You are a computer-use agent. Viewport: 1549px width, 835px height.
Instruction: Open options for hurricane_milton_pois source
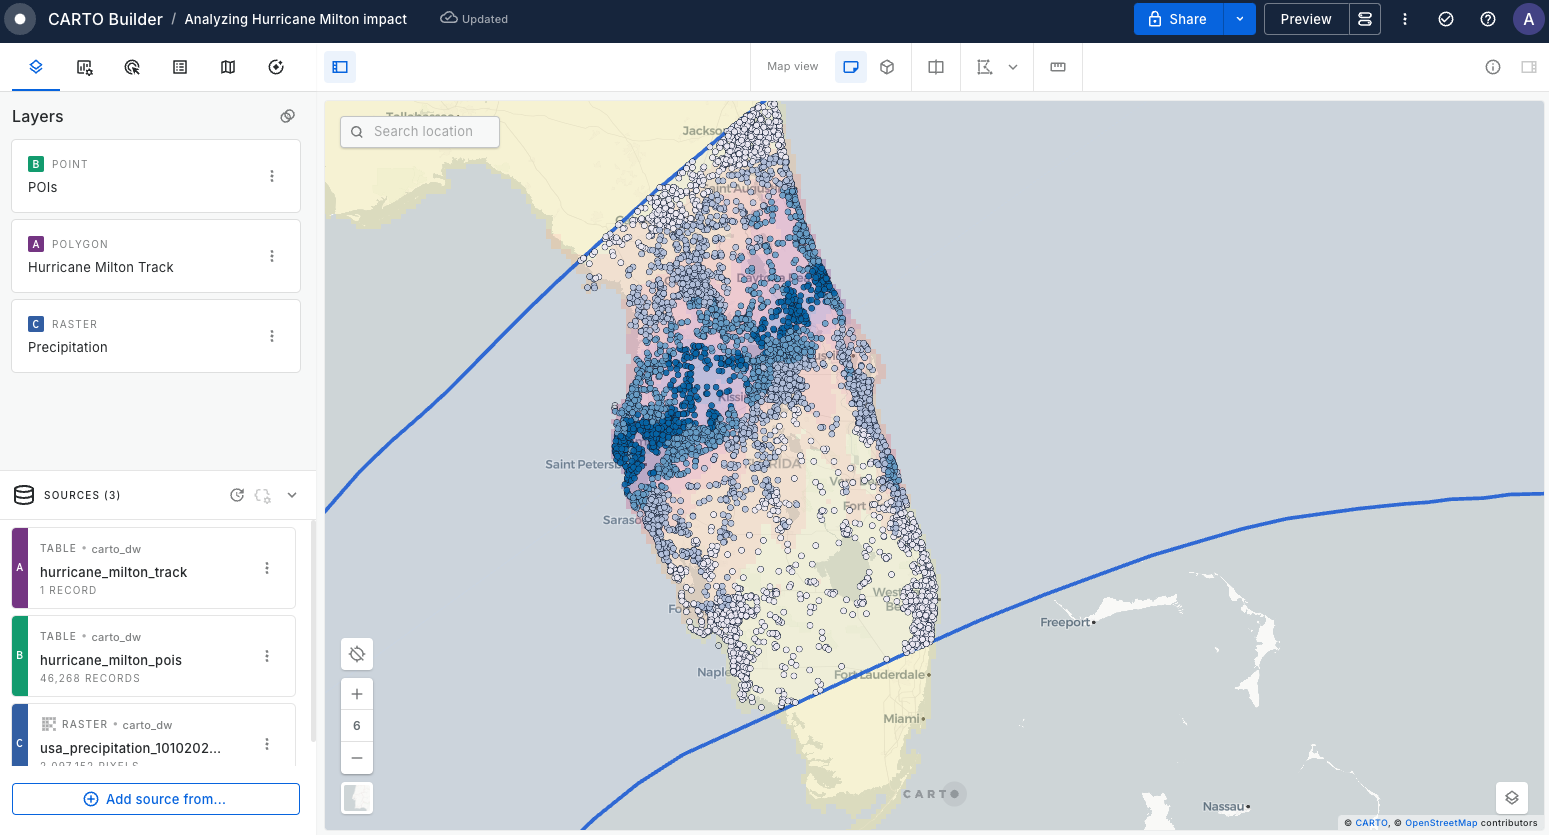tap(267, 656)
